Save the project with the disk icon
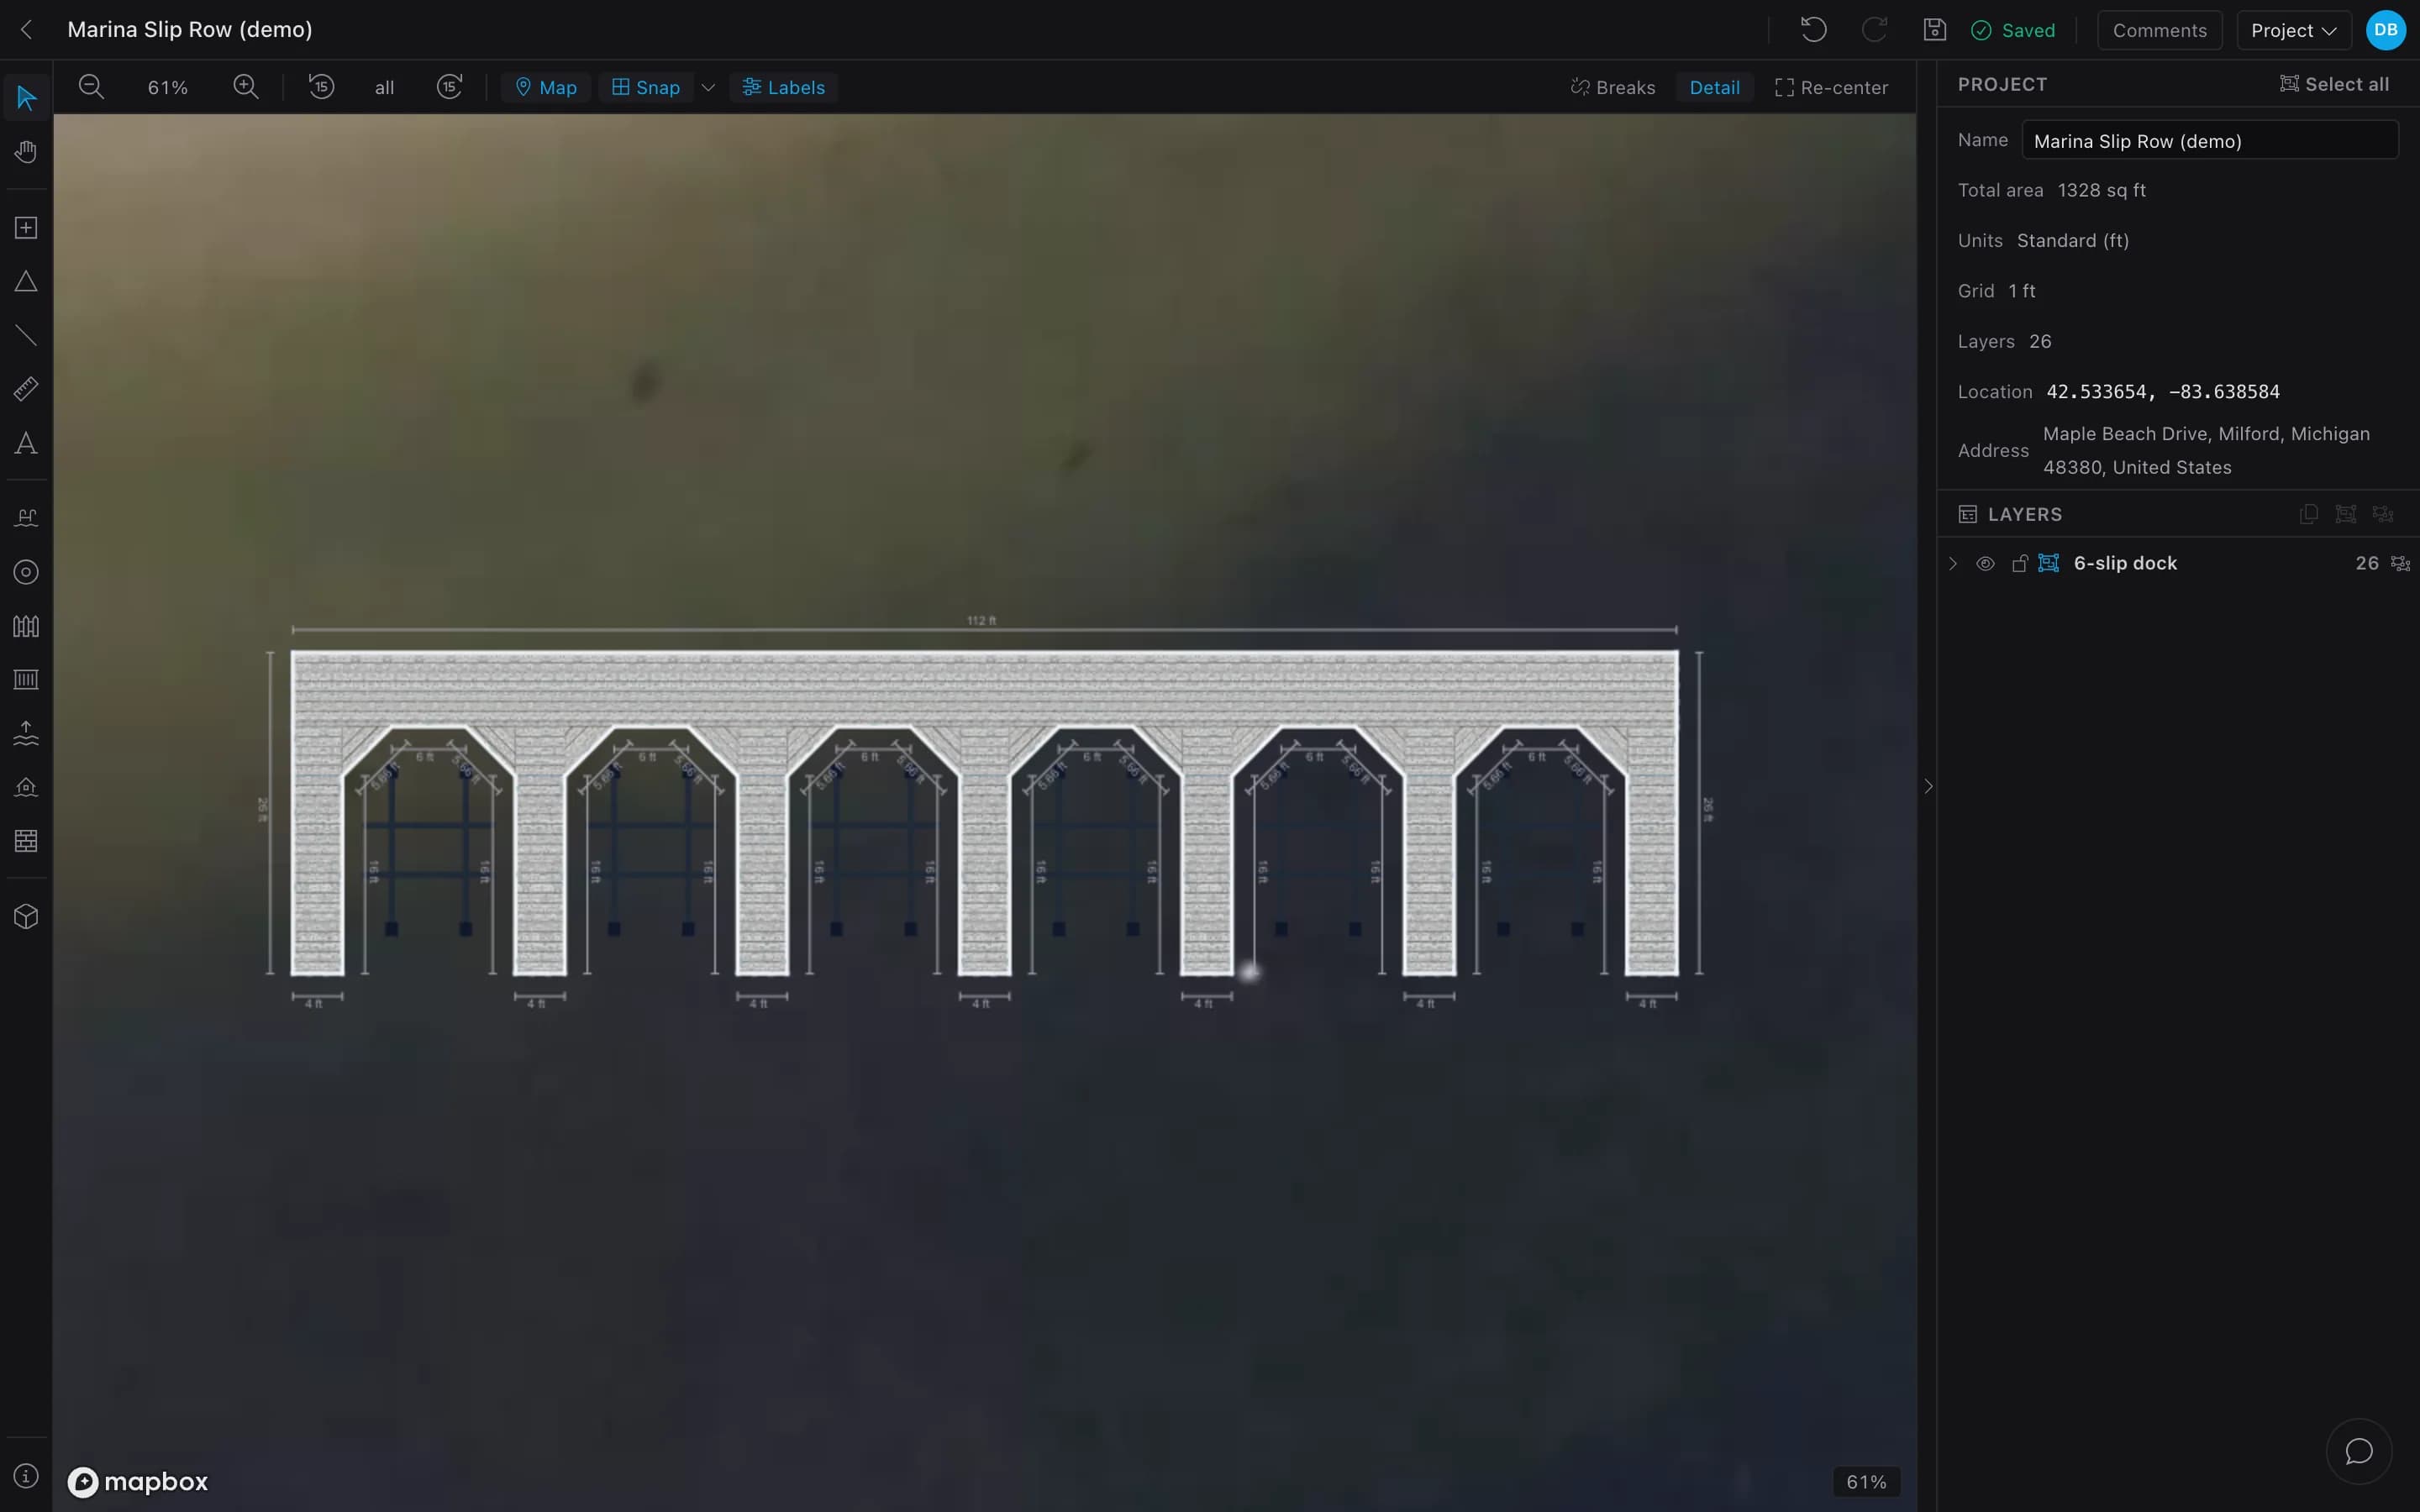The height and width of the screenshot is (1512, 2420). point(1935,30)
